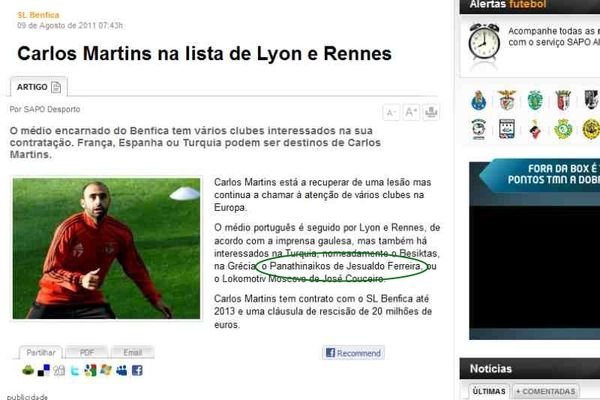600x400 pixels.
Task: Open the PDF tab
Action: coord(87,352)
